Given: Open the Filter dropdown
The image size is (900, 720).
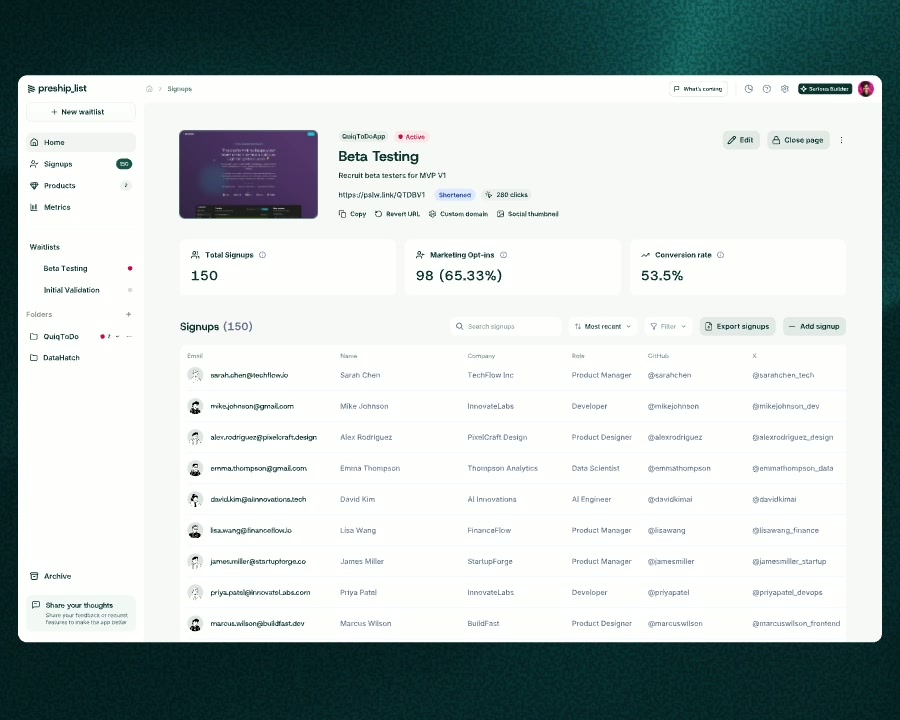Looking at the screenshot, I should [x=667, y=326].
